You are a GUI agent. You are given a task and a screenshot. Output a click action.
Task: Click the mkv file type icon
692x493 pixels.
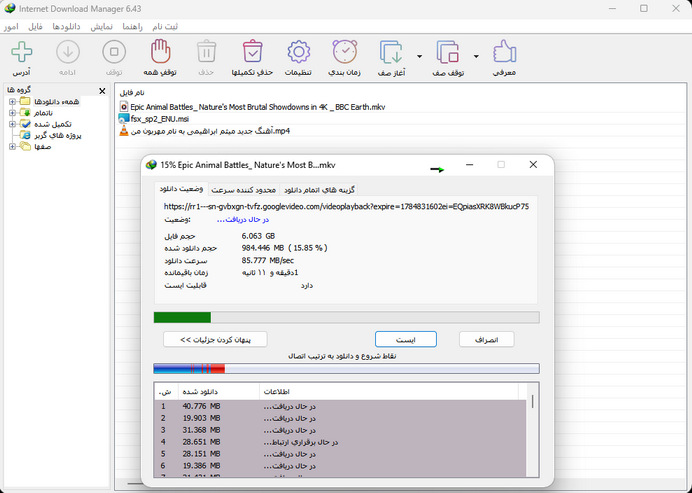coord(124,107)
